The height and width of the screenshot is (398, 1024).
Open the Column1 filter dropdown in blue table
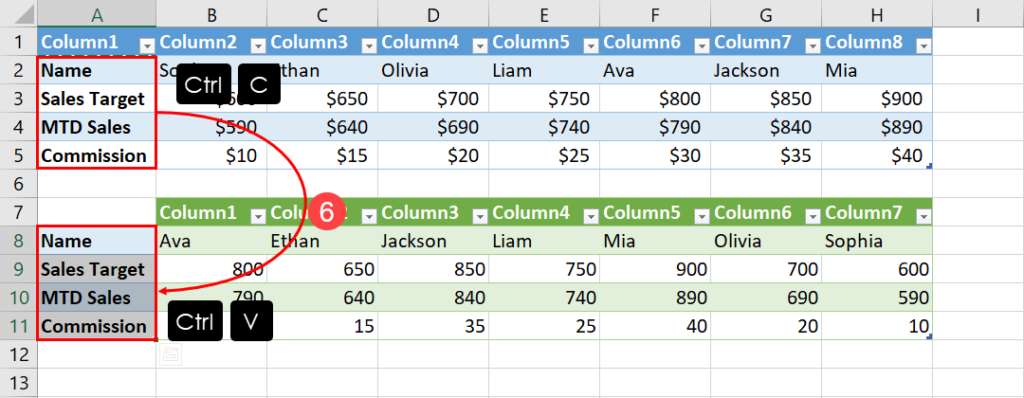(148, 44)
